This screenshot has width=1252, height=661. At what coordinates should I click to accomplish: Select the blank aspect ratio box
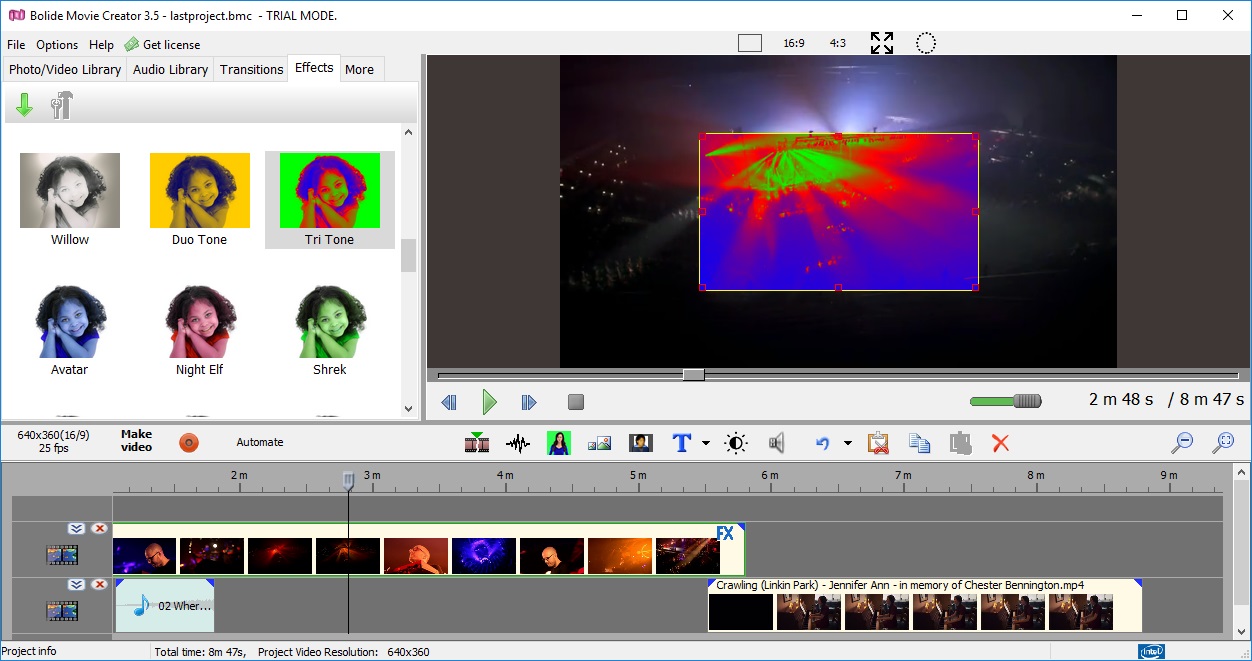pyautogui.click(x=750, y=43)
